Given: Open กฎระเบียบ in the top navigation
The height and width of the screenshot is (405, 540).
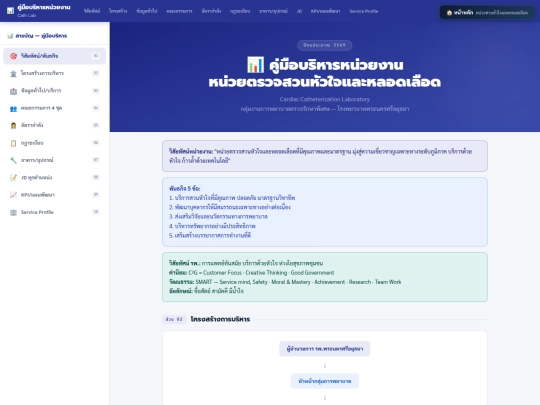Looking at the screenshot, I should point(240,11).
